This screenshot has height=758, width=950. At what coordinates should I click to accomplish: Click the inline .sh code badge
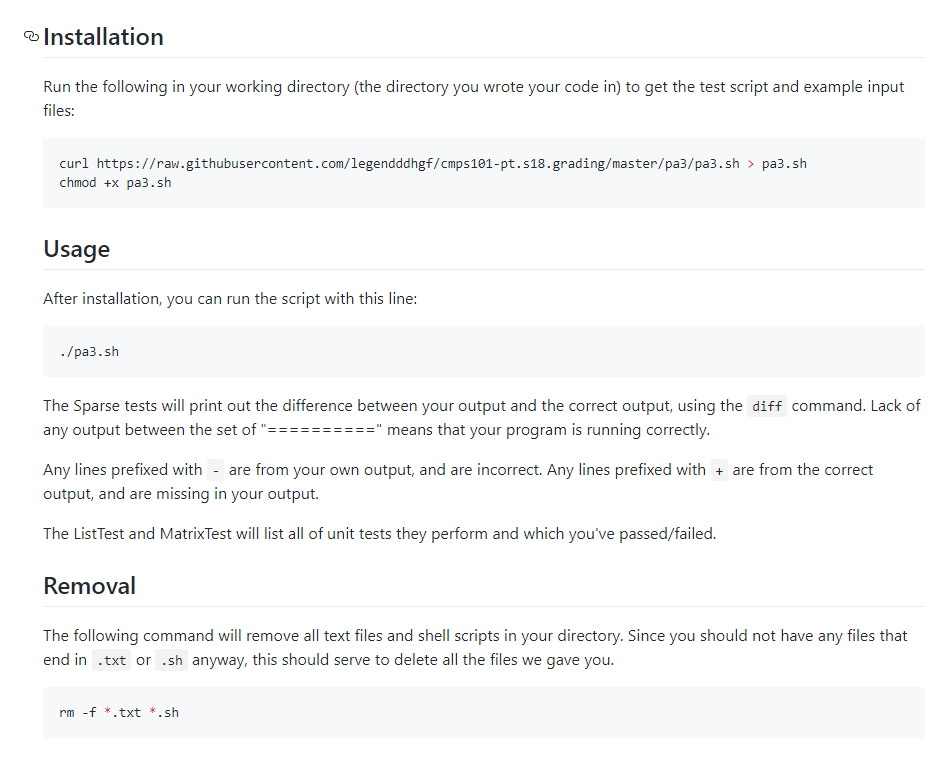click(x=171, y=660)
